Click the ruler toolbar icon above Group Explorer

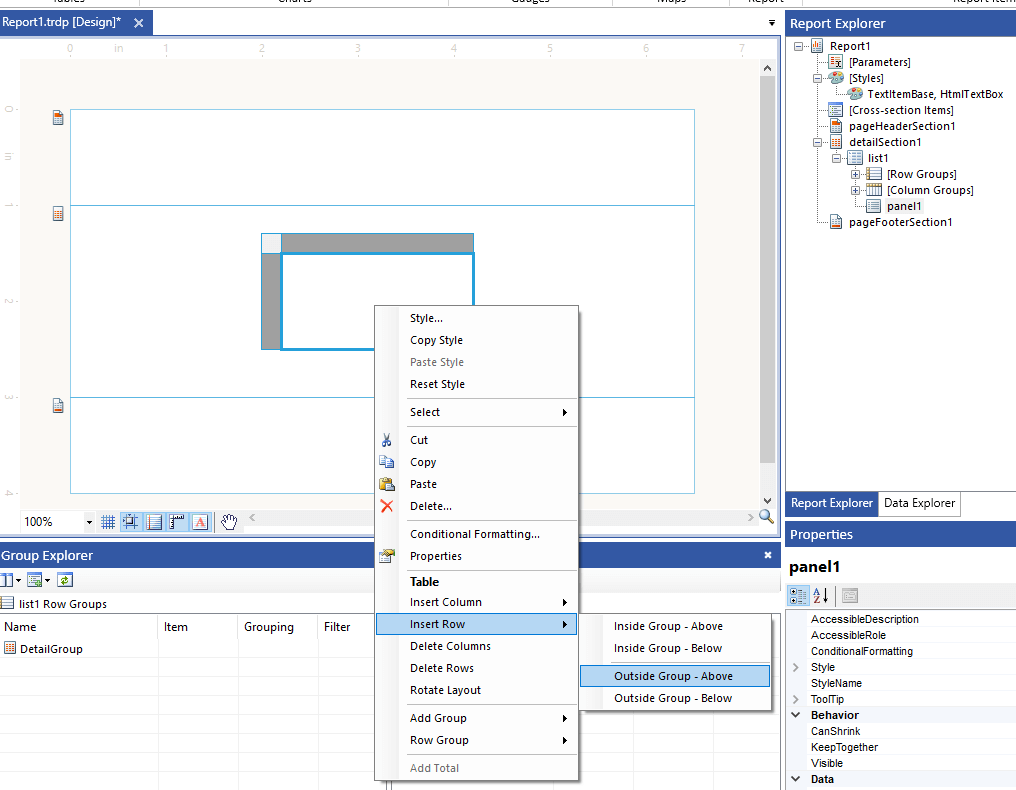[175, 521]
